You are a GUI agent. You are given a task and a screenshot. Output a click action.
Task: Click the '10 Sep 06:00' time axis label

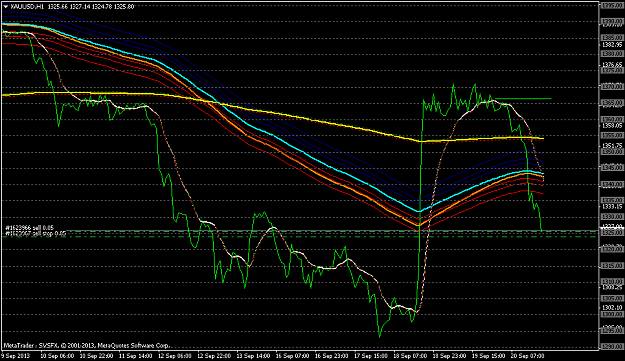[57, 356]
